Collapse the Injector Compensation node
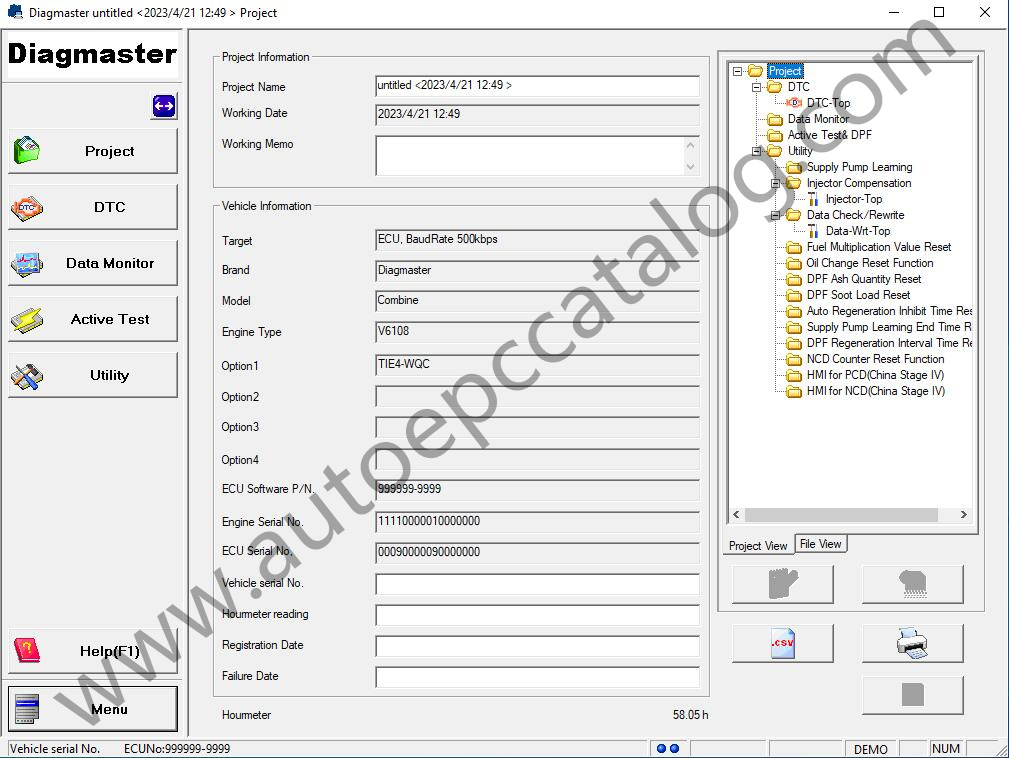Viewport: 1009px width, 758px height. (x=775, y=183)
